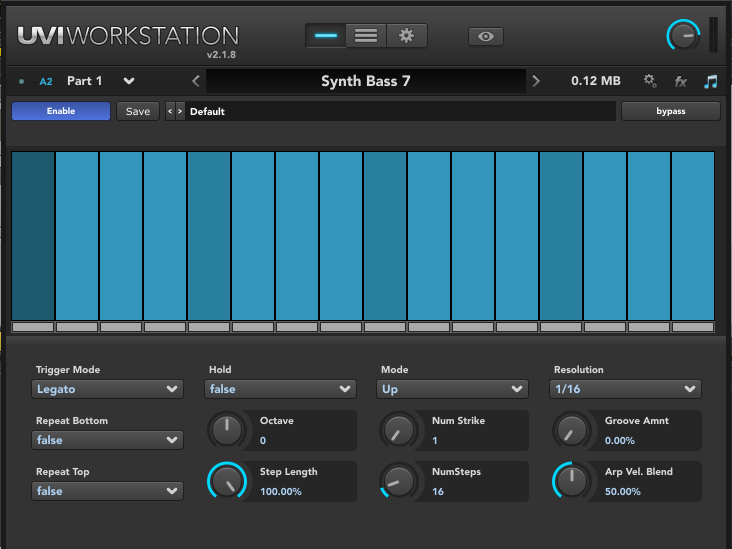Click the Groove Amnt knob
The height and width of the screenshot is (549, 732).
tap(572, 430)
